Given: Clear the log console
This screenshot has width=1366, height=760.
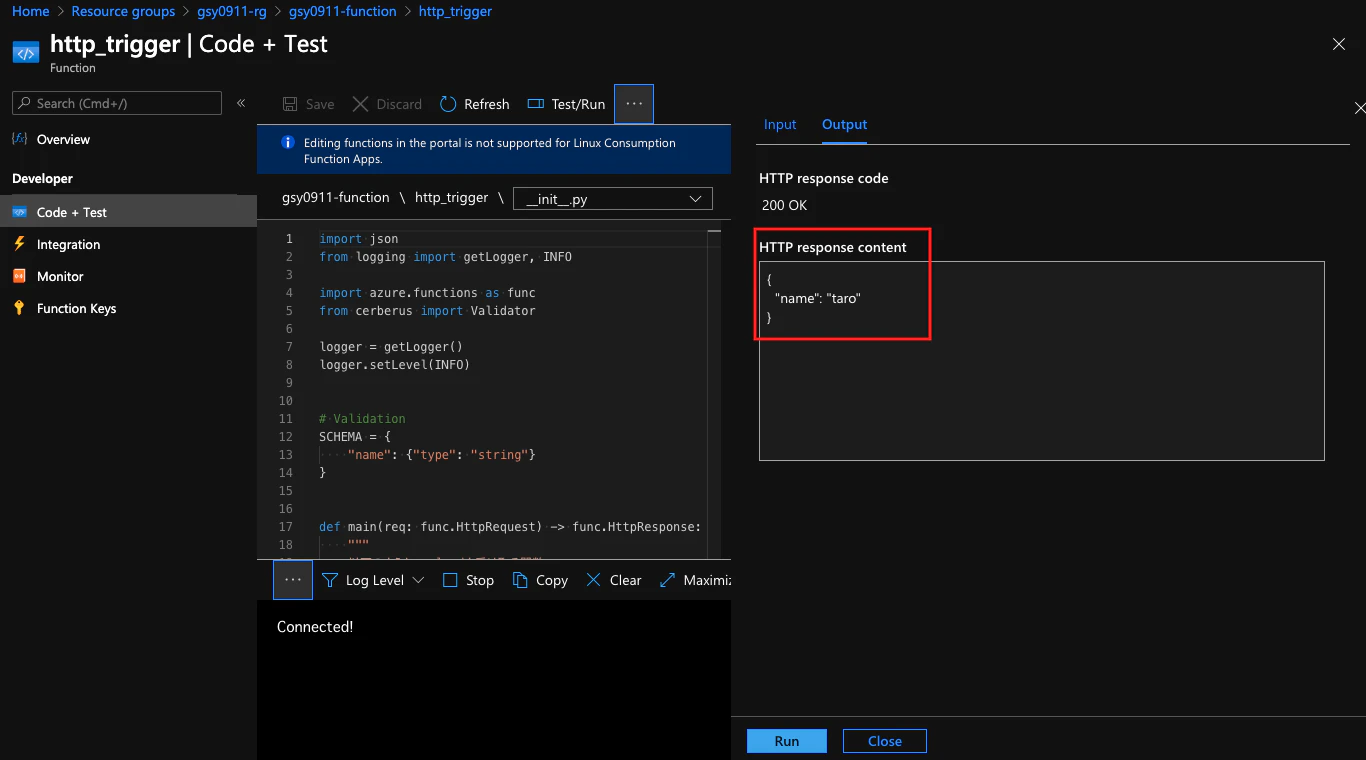Looking at the screenshot, I should click(614, 580).
